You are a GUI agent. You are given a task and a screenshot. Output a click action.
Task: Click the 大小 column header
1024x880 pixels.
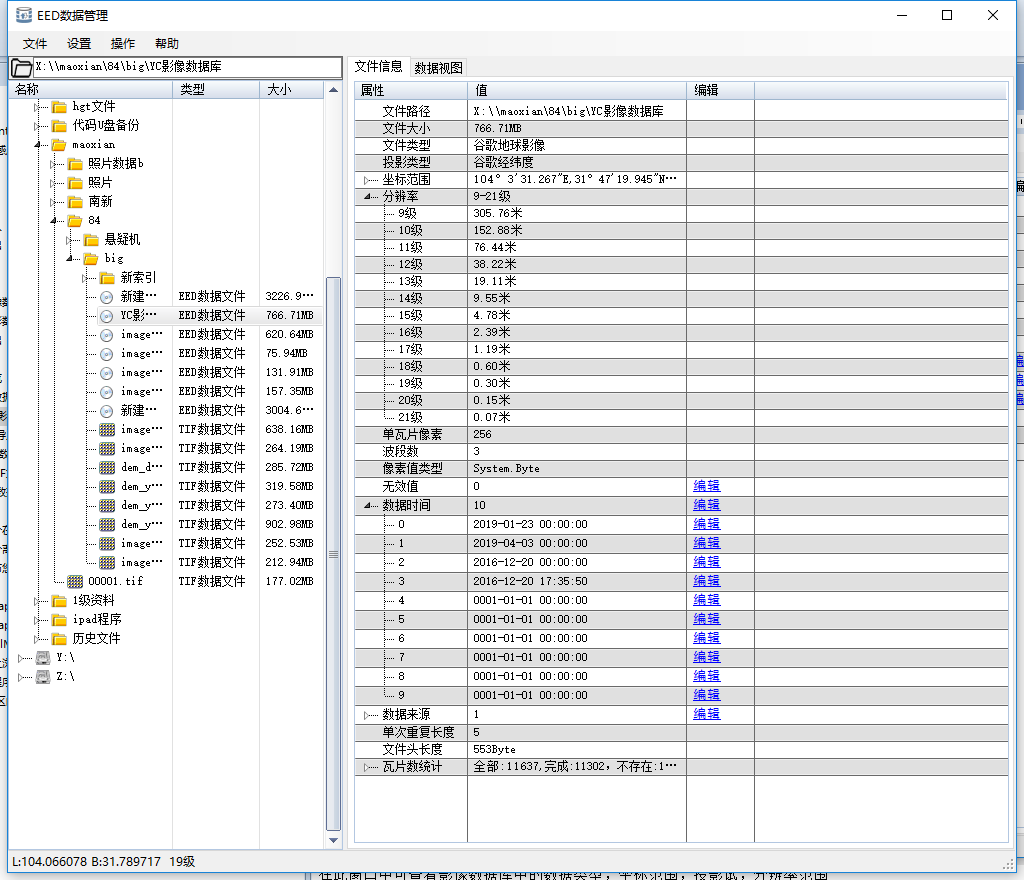(278, 90)
